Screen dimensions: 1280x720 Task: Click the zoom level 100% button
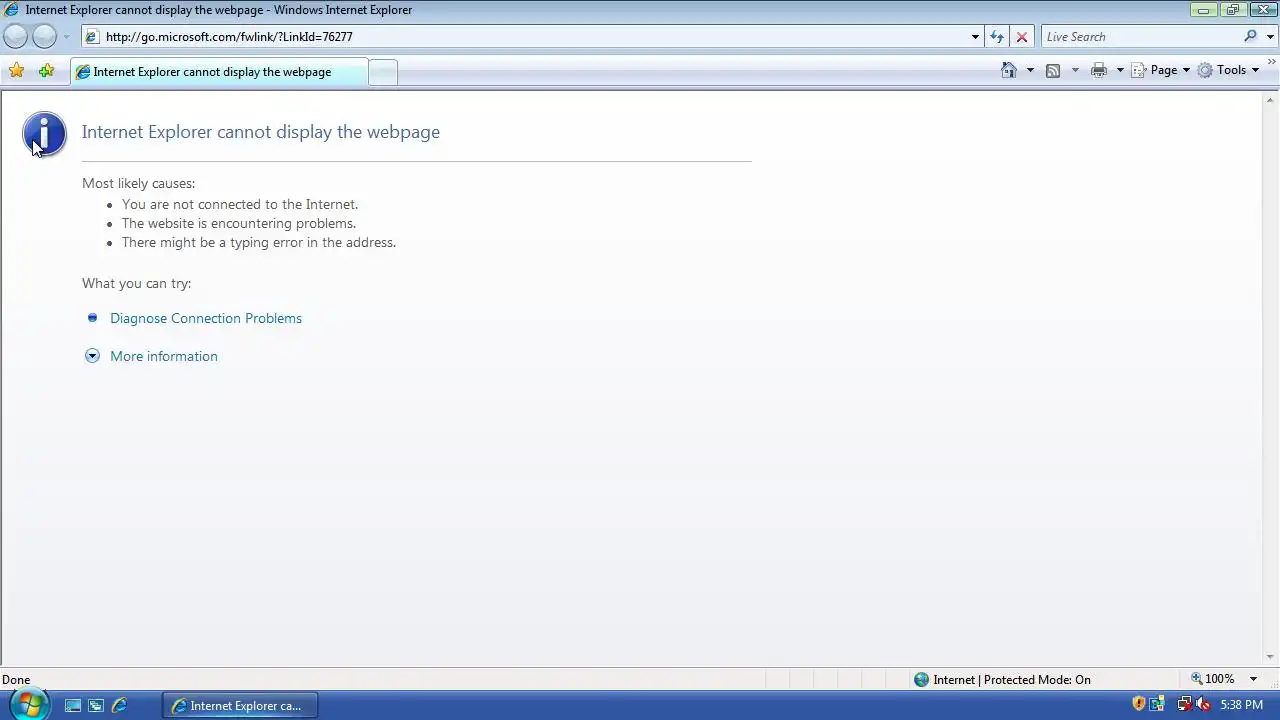pos(1212,679)
